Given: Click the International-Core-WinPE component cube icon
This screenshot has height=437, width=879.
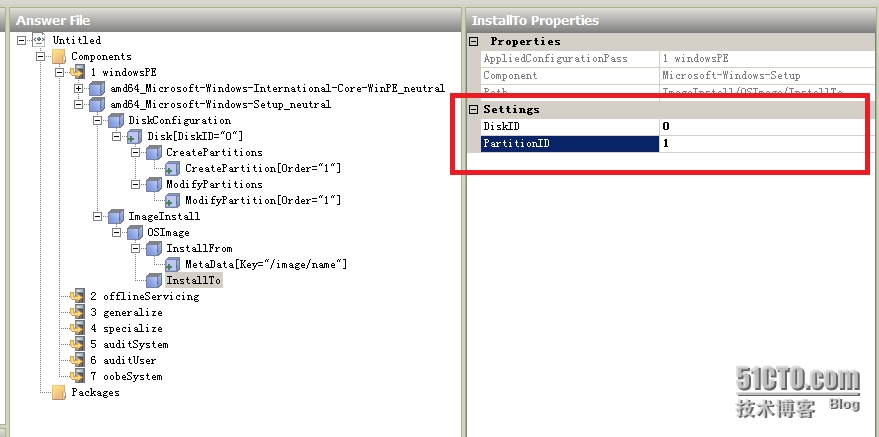Looking at the screenshot, I should click(97, 89).
